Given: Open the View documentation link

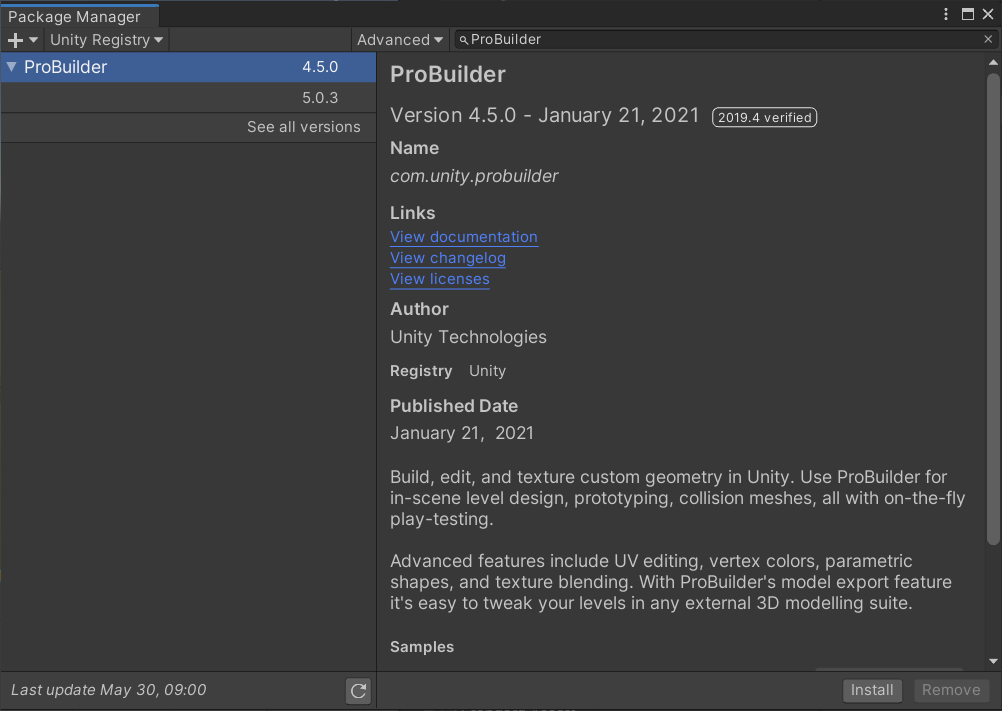Looking at the screenshot, I should pyautogui.click(x=464, y=237).
